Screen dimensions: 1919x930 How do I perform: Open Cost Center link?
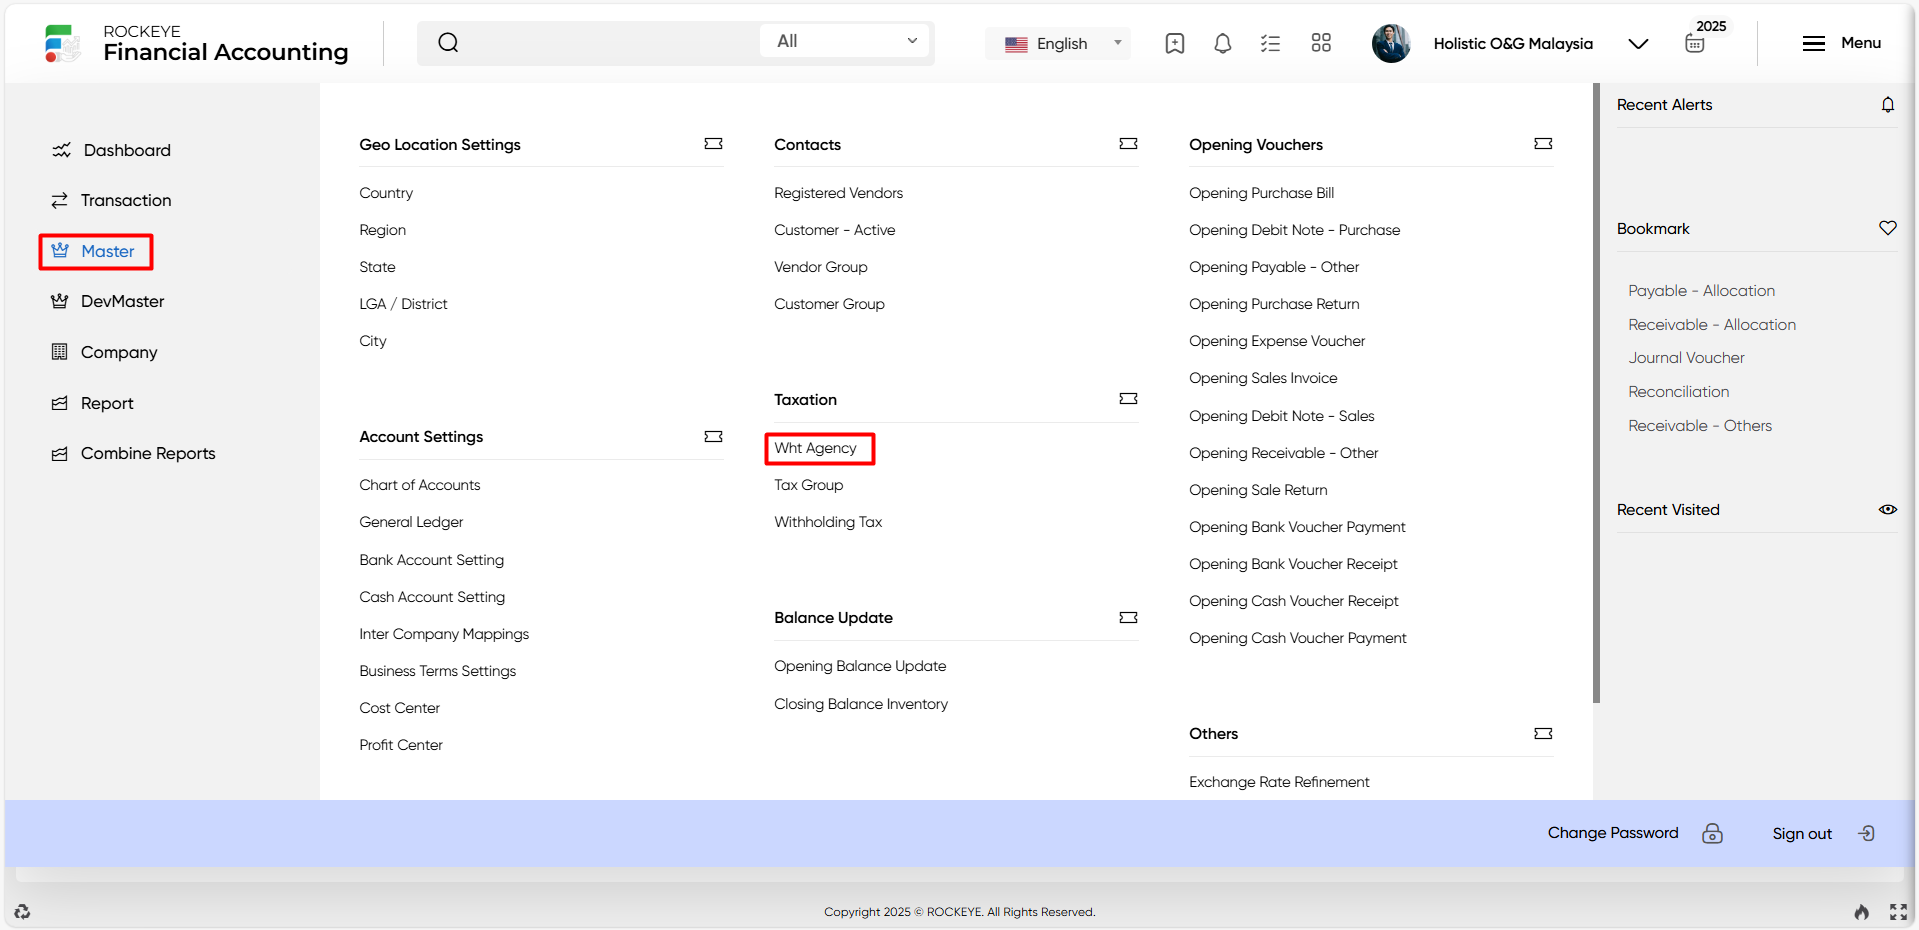[399, 708]
